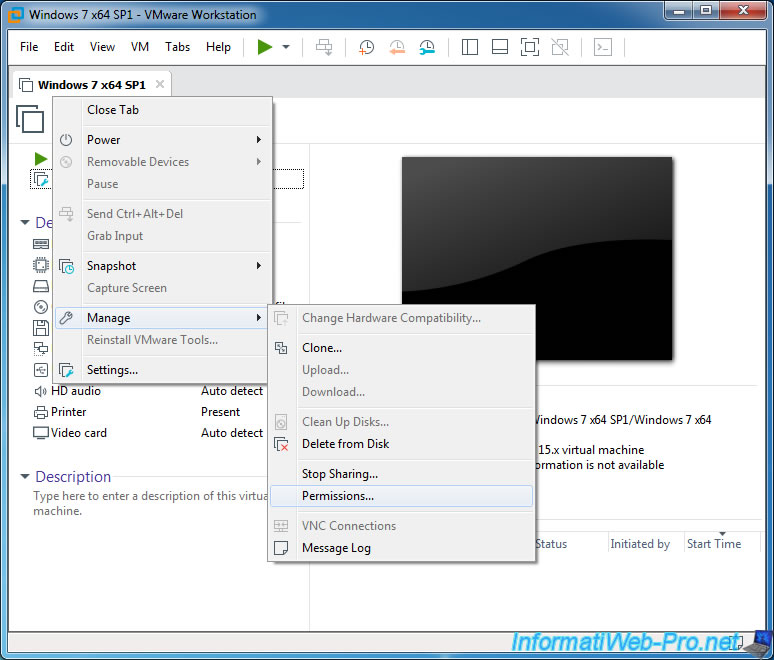The height and width of the screenshot is (660, 774).
Task: Click the network adapter device icon
Action: pyautogui.click(x=40, y=349)
